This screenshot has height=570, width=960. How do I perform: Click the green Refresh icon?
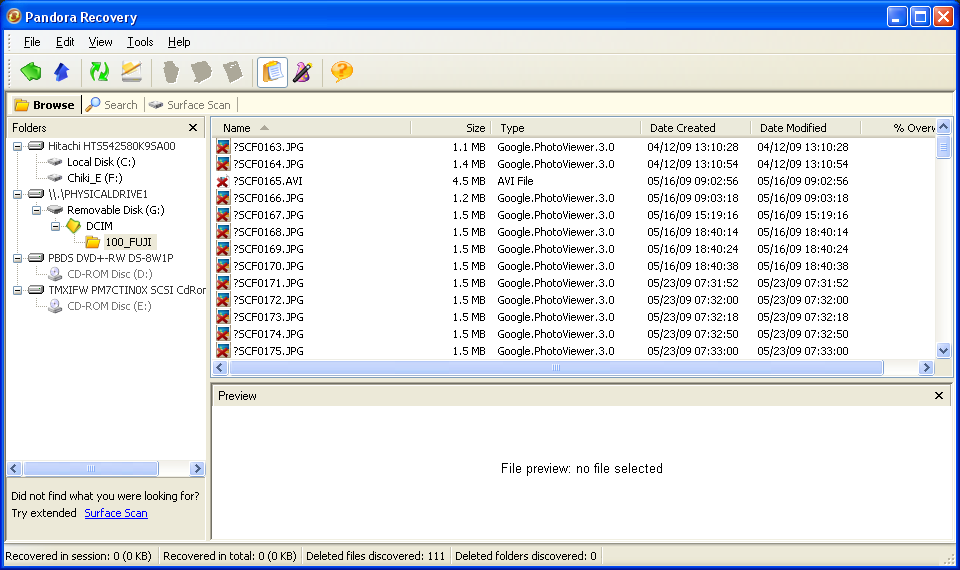99,72
